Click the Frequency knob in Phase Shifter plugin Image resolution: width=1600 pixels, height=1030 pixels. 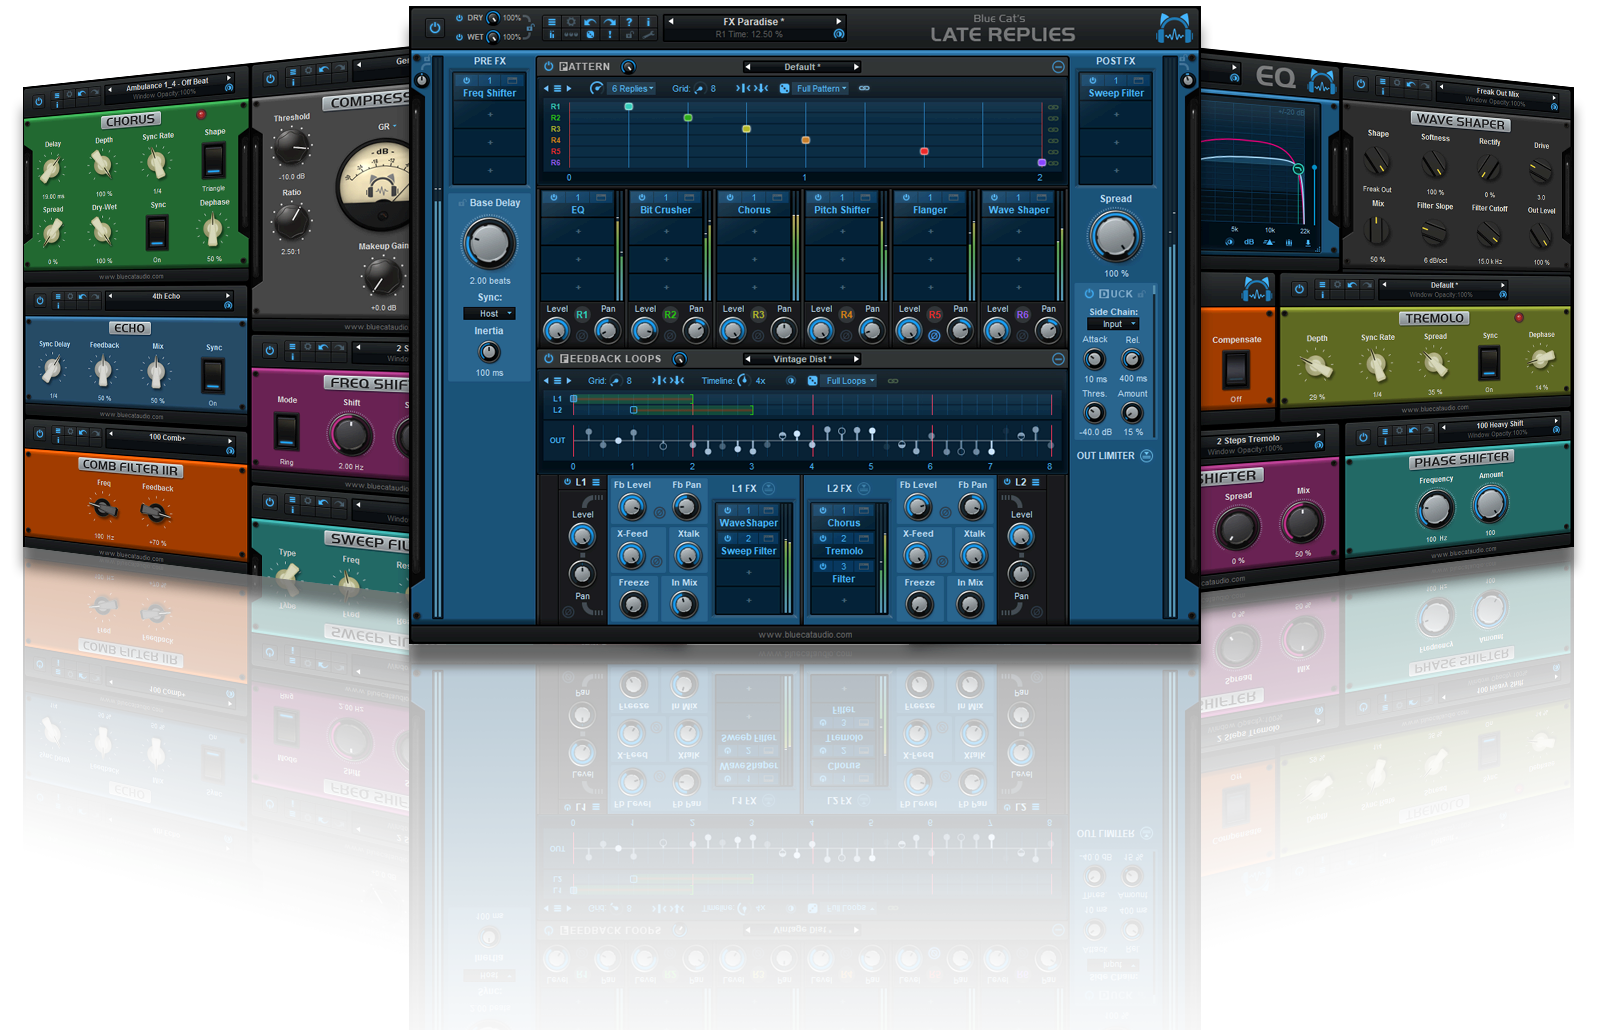point(1435,510)
